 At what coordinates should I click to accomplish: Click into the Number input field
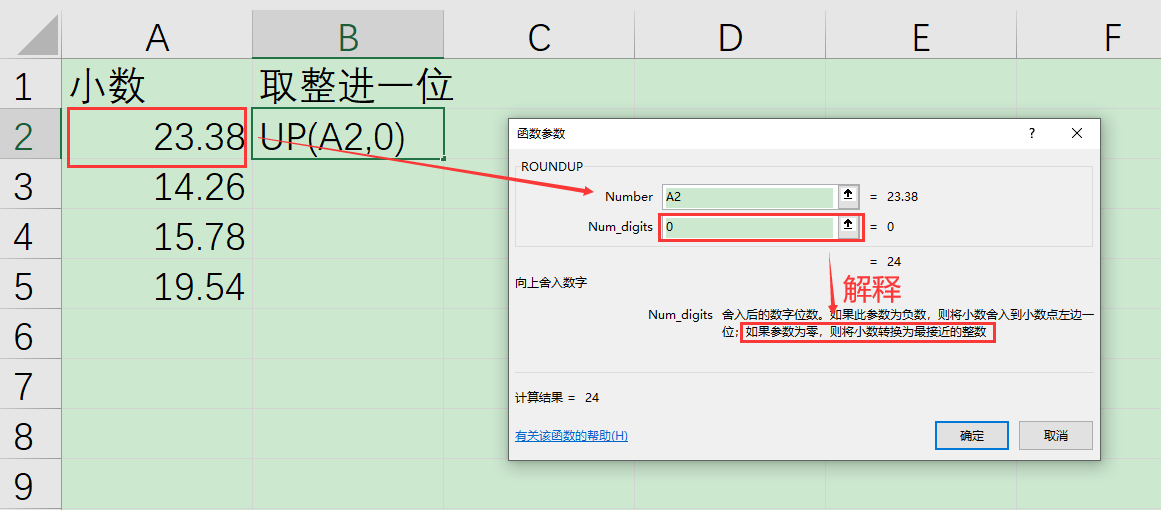[749, 197]
